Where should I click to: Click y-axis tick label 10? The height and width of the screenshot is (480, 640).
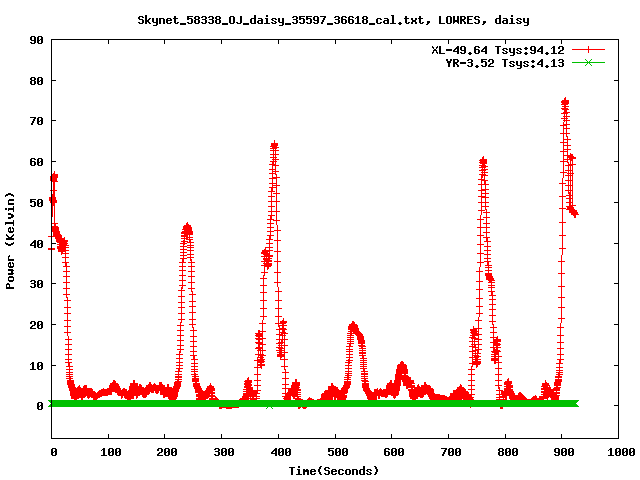click(37, 366)
